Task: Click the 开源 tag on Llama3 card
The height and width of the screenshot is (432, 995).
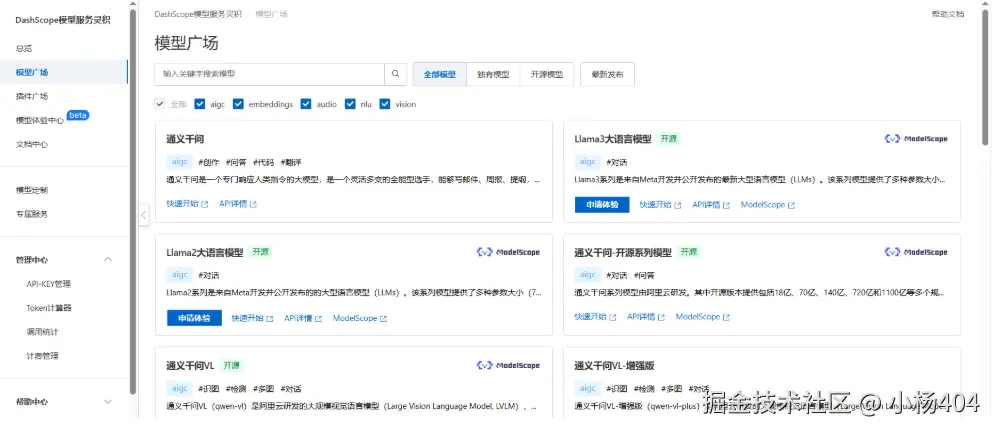Action: [x=668, y=139]
